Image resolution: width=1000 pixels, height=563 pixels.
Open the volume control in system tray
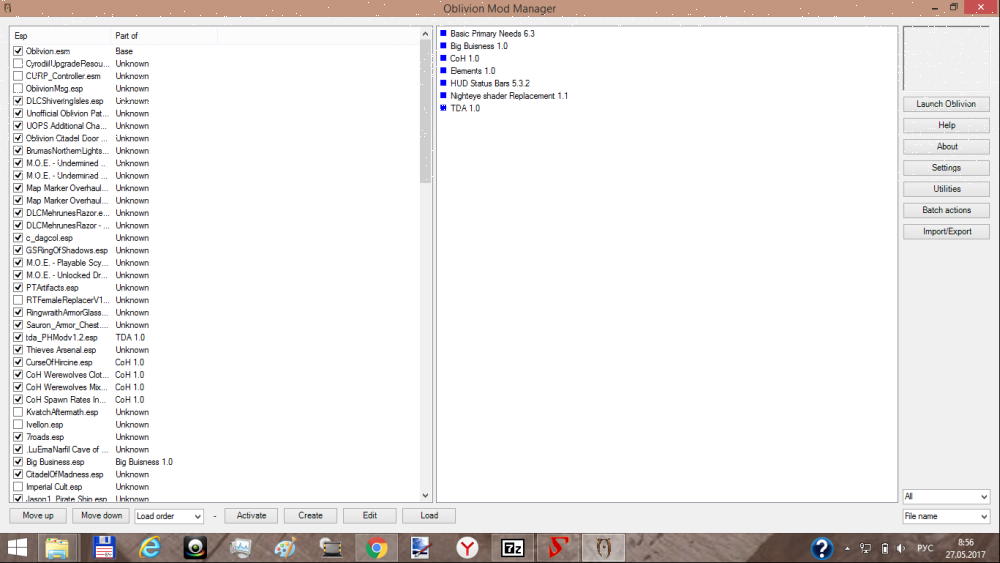901,548
